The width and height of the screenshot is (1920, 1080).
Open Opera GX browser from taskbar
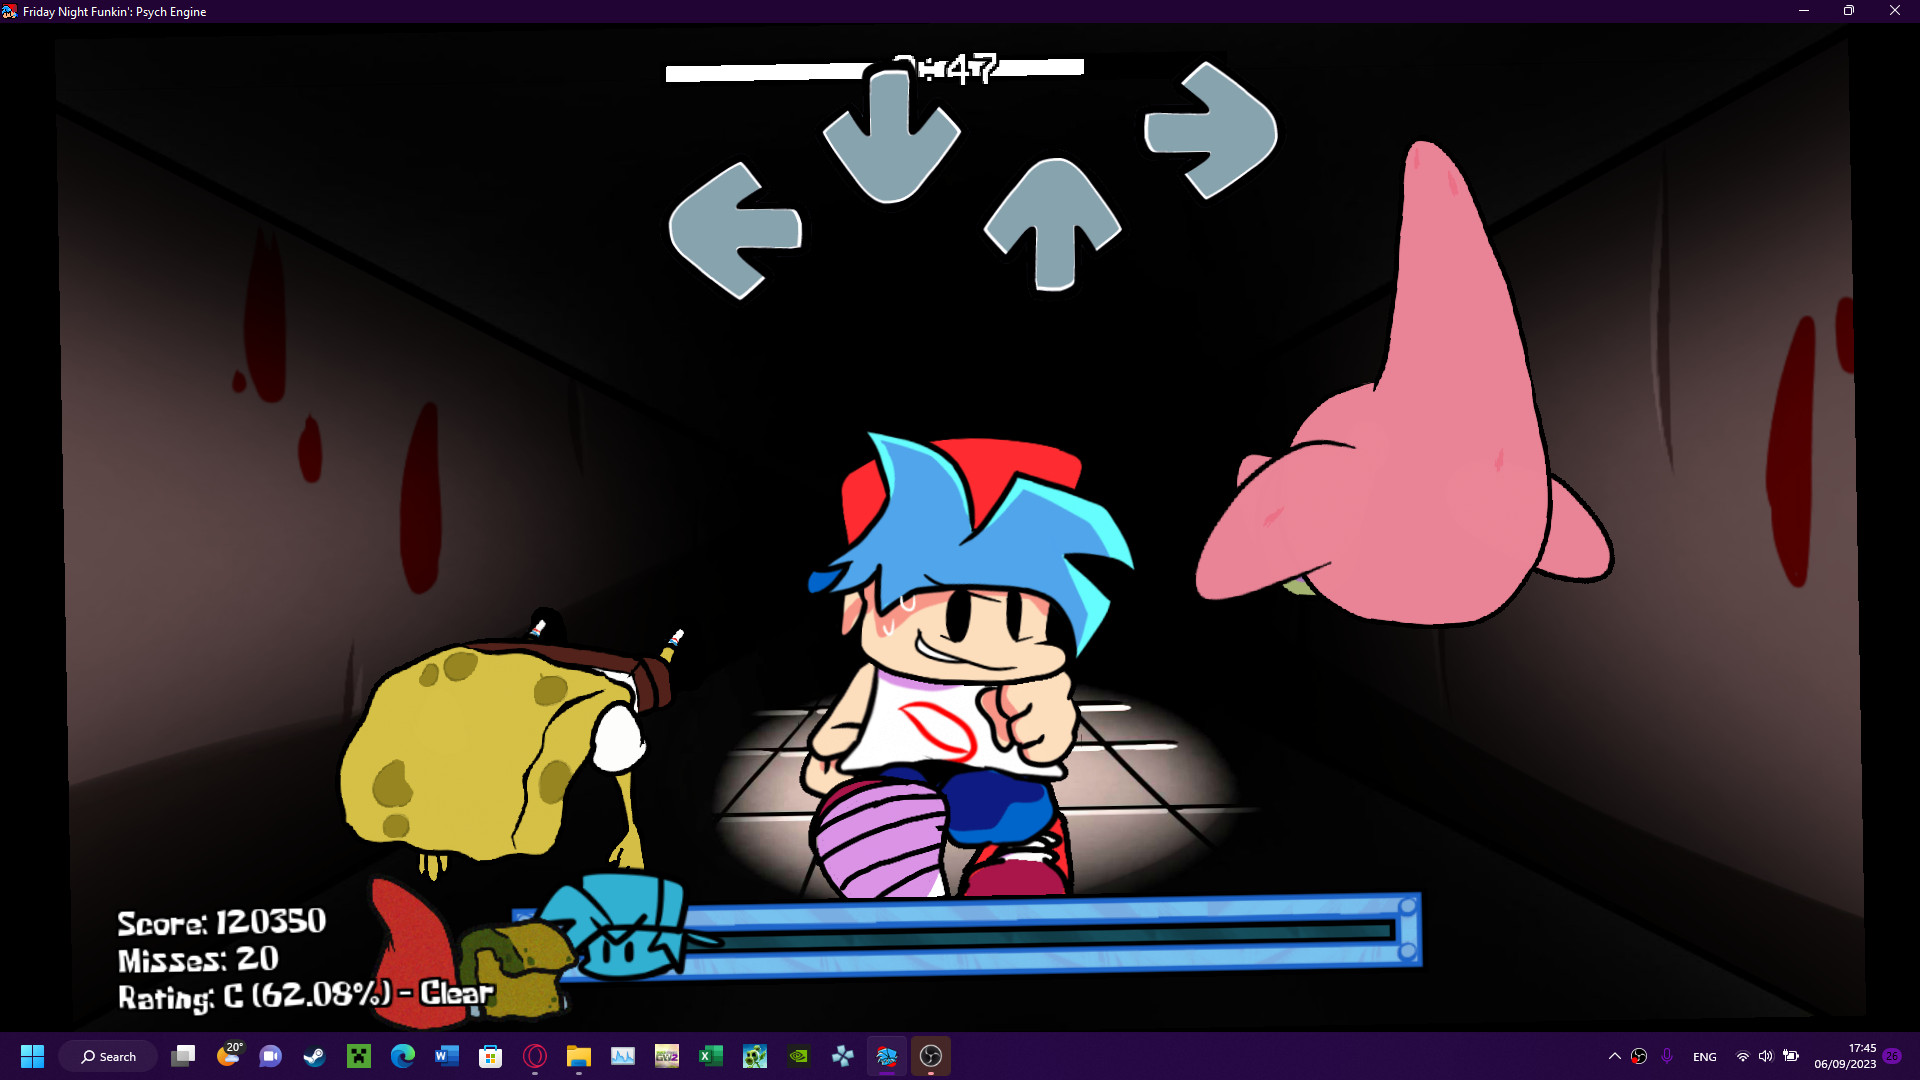(535, 1056)
